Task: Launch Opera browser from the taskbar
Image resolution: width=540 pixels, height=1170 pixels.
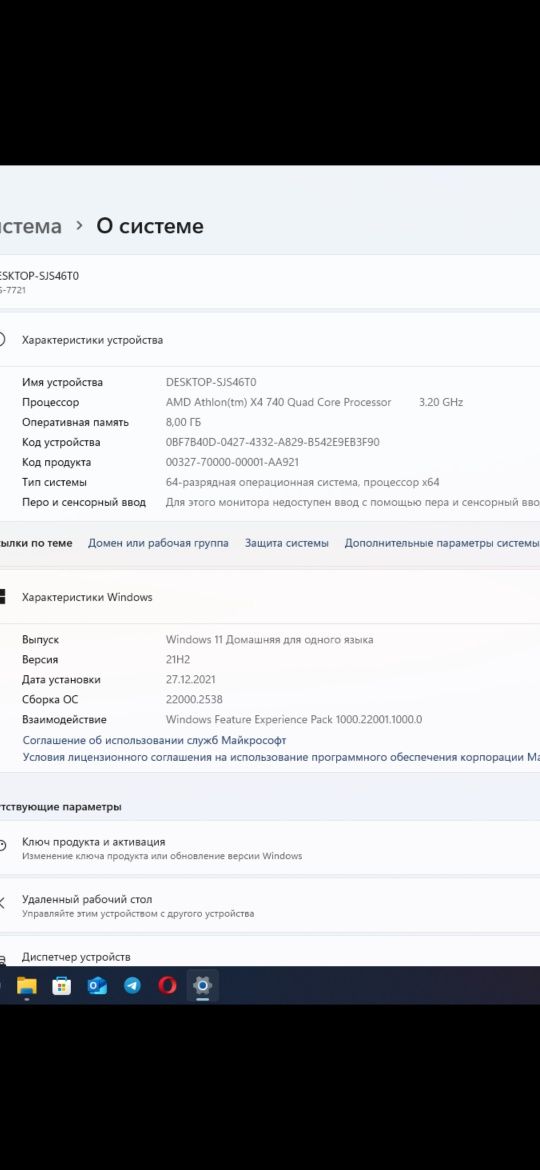Action: click(x=167, y=986)
